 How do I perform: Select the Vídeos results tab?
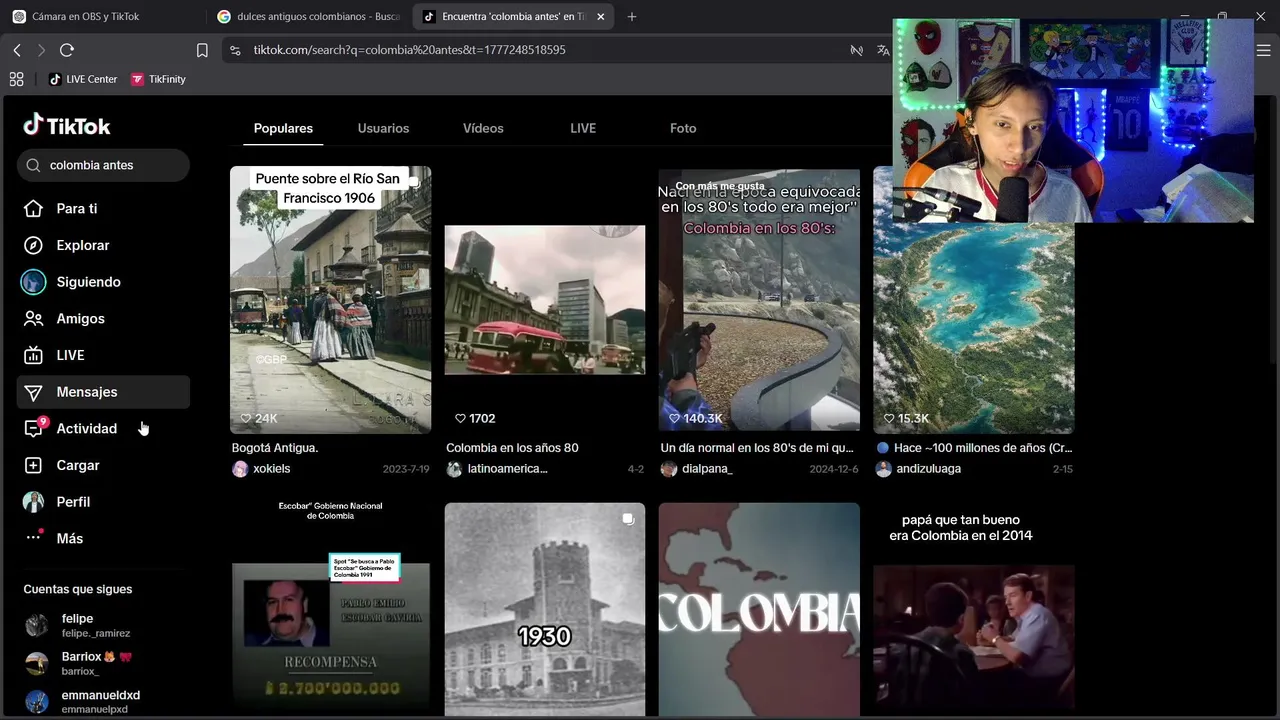(483, 128)
